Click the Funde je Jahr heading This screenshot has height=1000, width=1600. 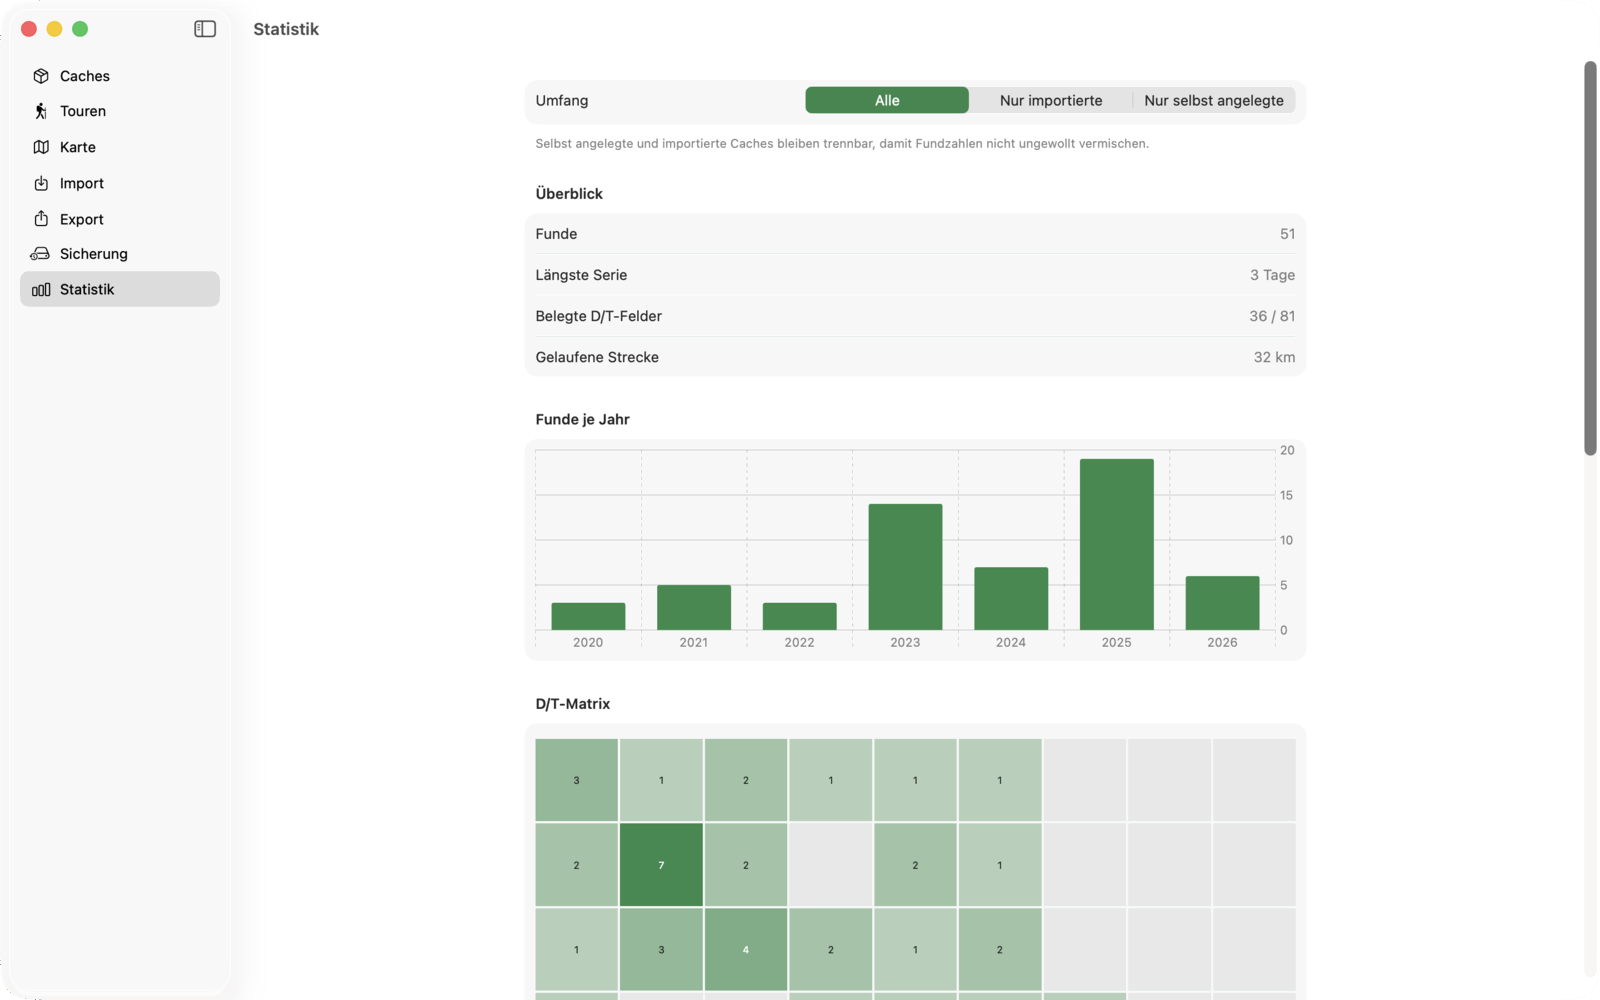coord(582,420)
